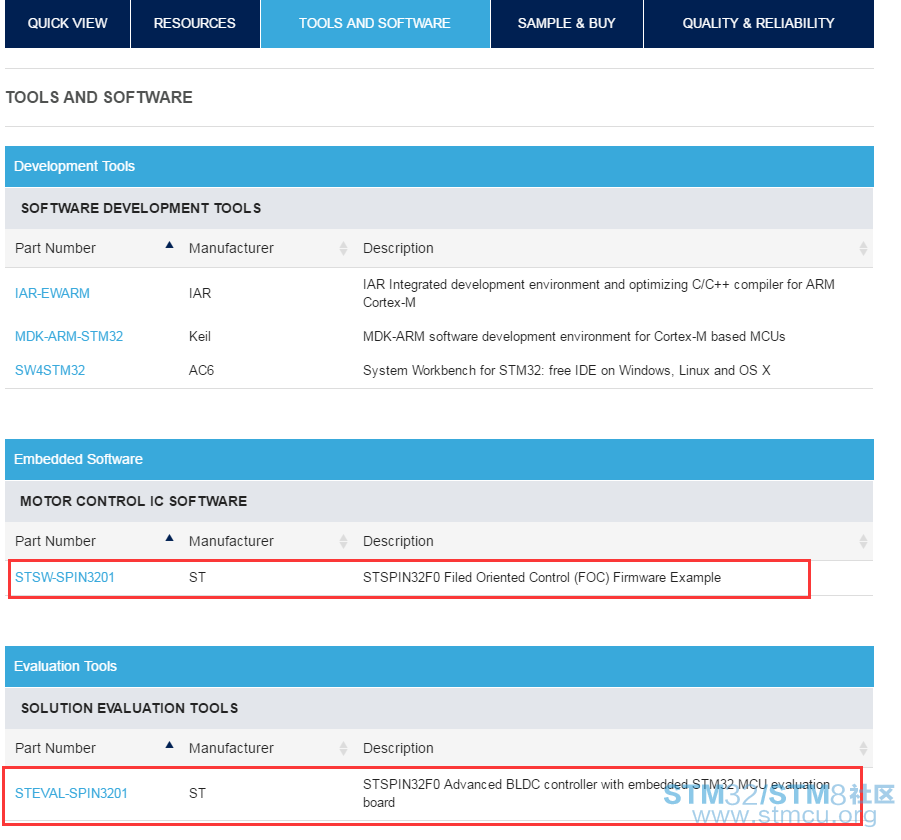Click the TOOLS AND SOFTWARE page heading
This screenshot has width=901, height=840.
[99, 98]
